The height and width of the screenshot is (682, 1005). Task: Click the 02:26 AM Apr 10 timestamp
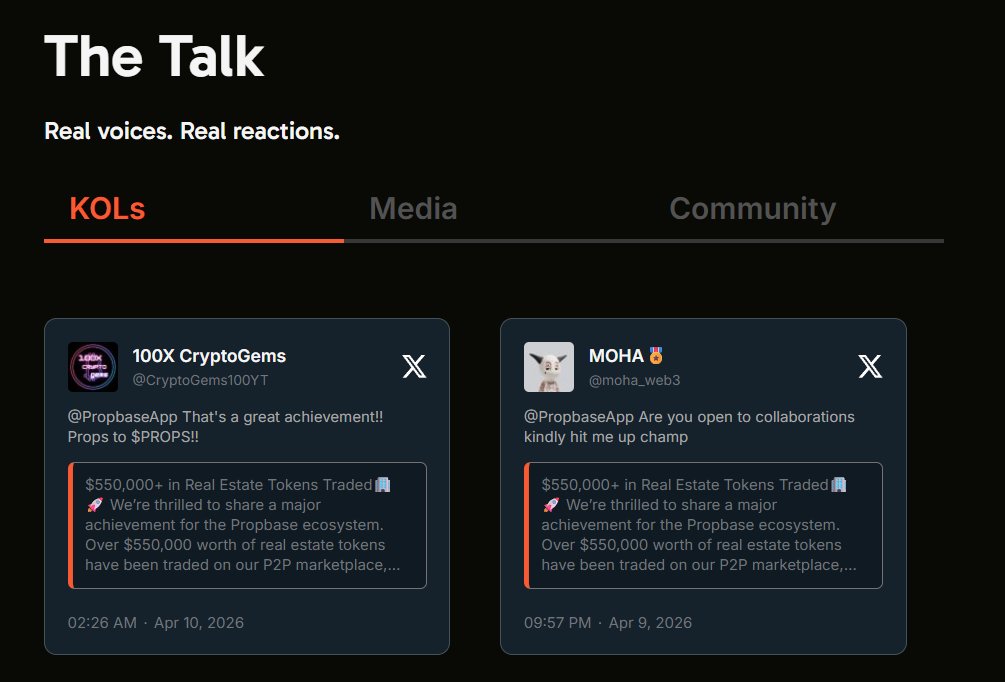156,623
